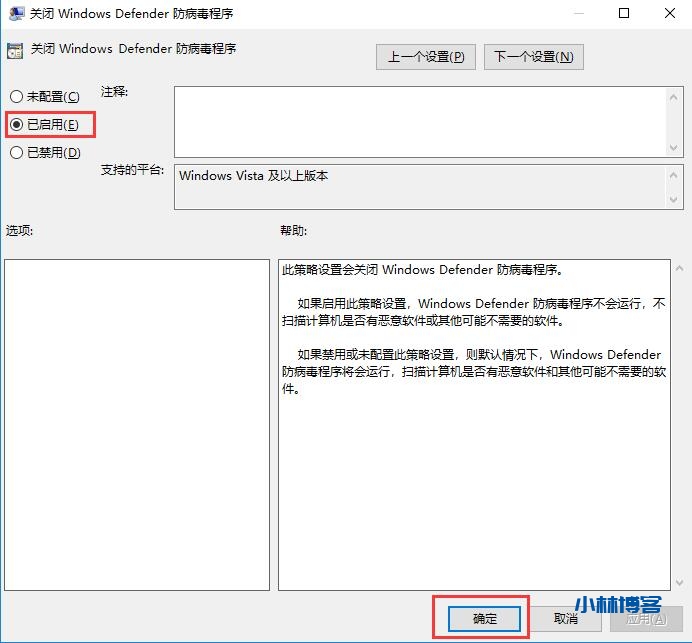Select the 已启用 radio button
692x643 pixels.
pyautogui.click(x=16, y=124)
